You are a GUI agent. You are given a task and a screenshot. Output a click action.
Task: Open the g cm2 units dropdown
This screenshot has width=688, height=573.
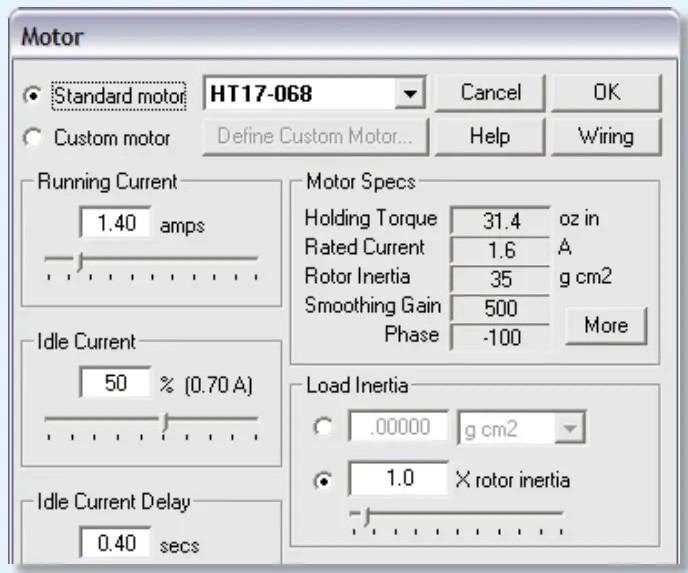570,428
